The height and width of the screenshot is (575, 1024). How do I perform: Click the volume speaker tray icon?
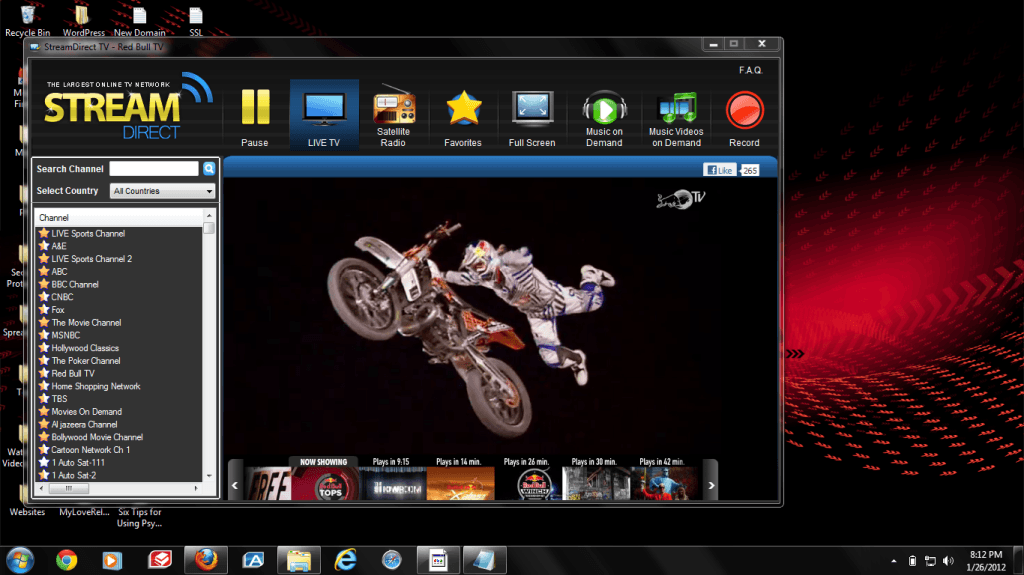coord(948,561)
